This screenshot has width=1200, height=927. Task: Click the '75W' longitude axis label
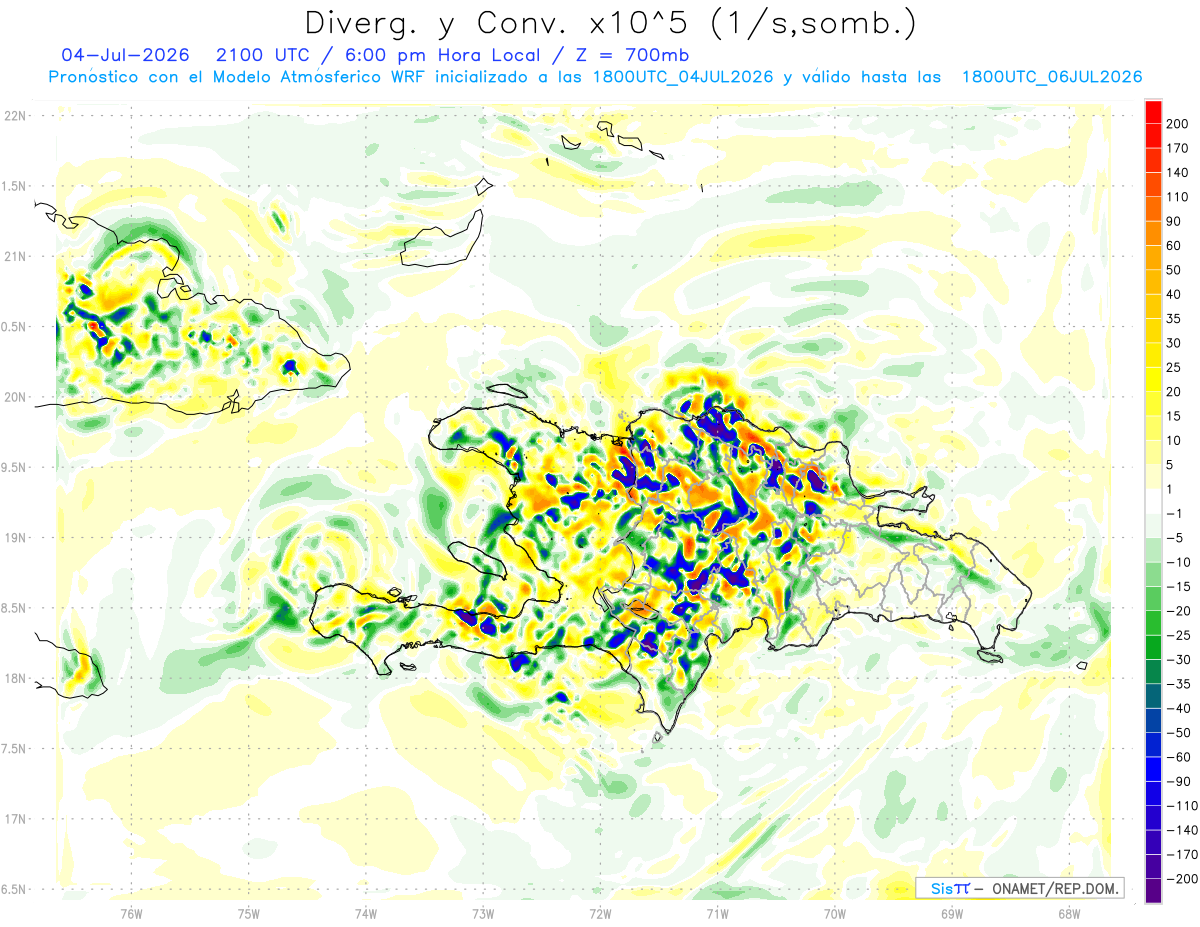pyautogui.click(x=249, y=913)
